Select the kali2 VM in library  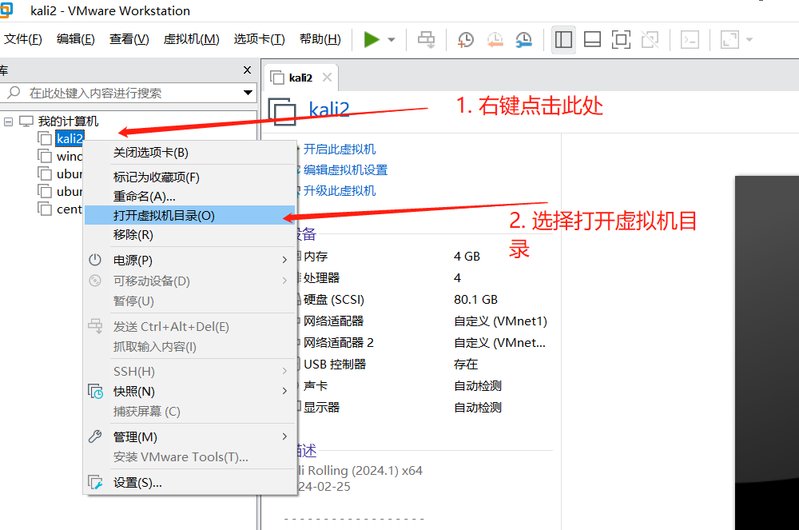(70, 138)
